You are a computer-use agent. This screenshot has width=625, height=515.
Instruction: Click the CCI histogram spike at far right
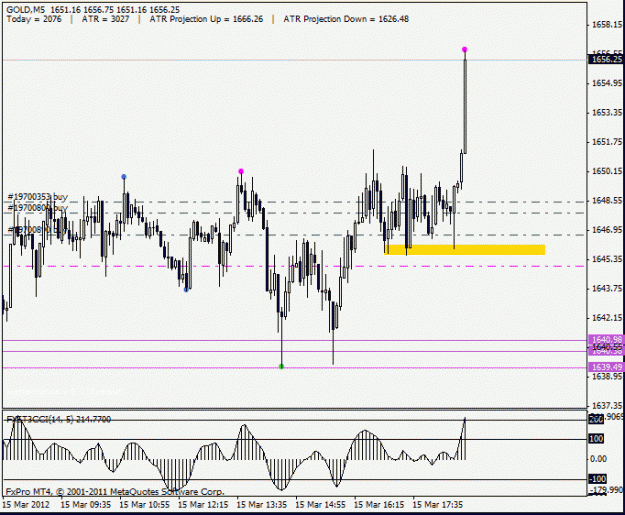(464, 438)
